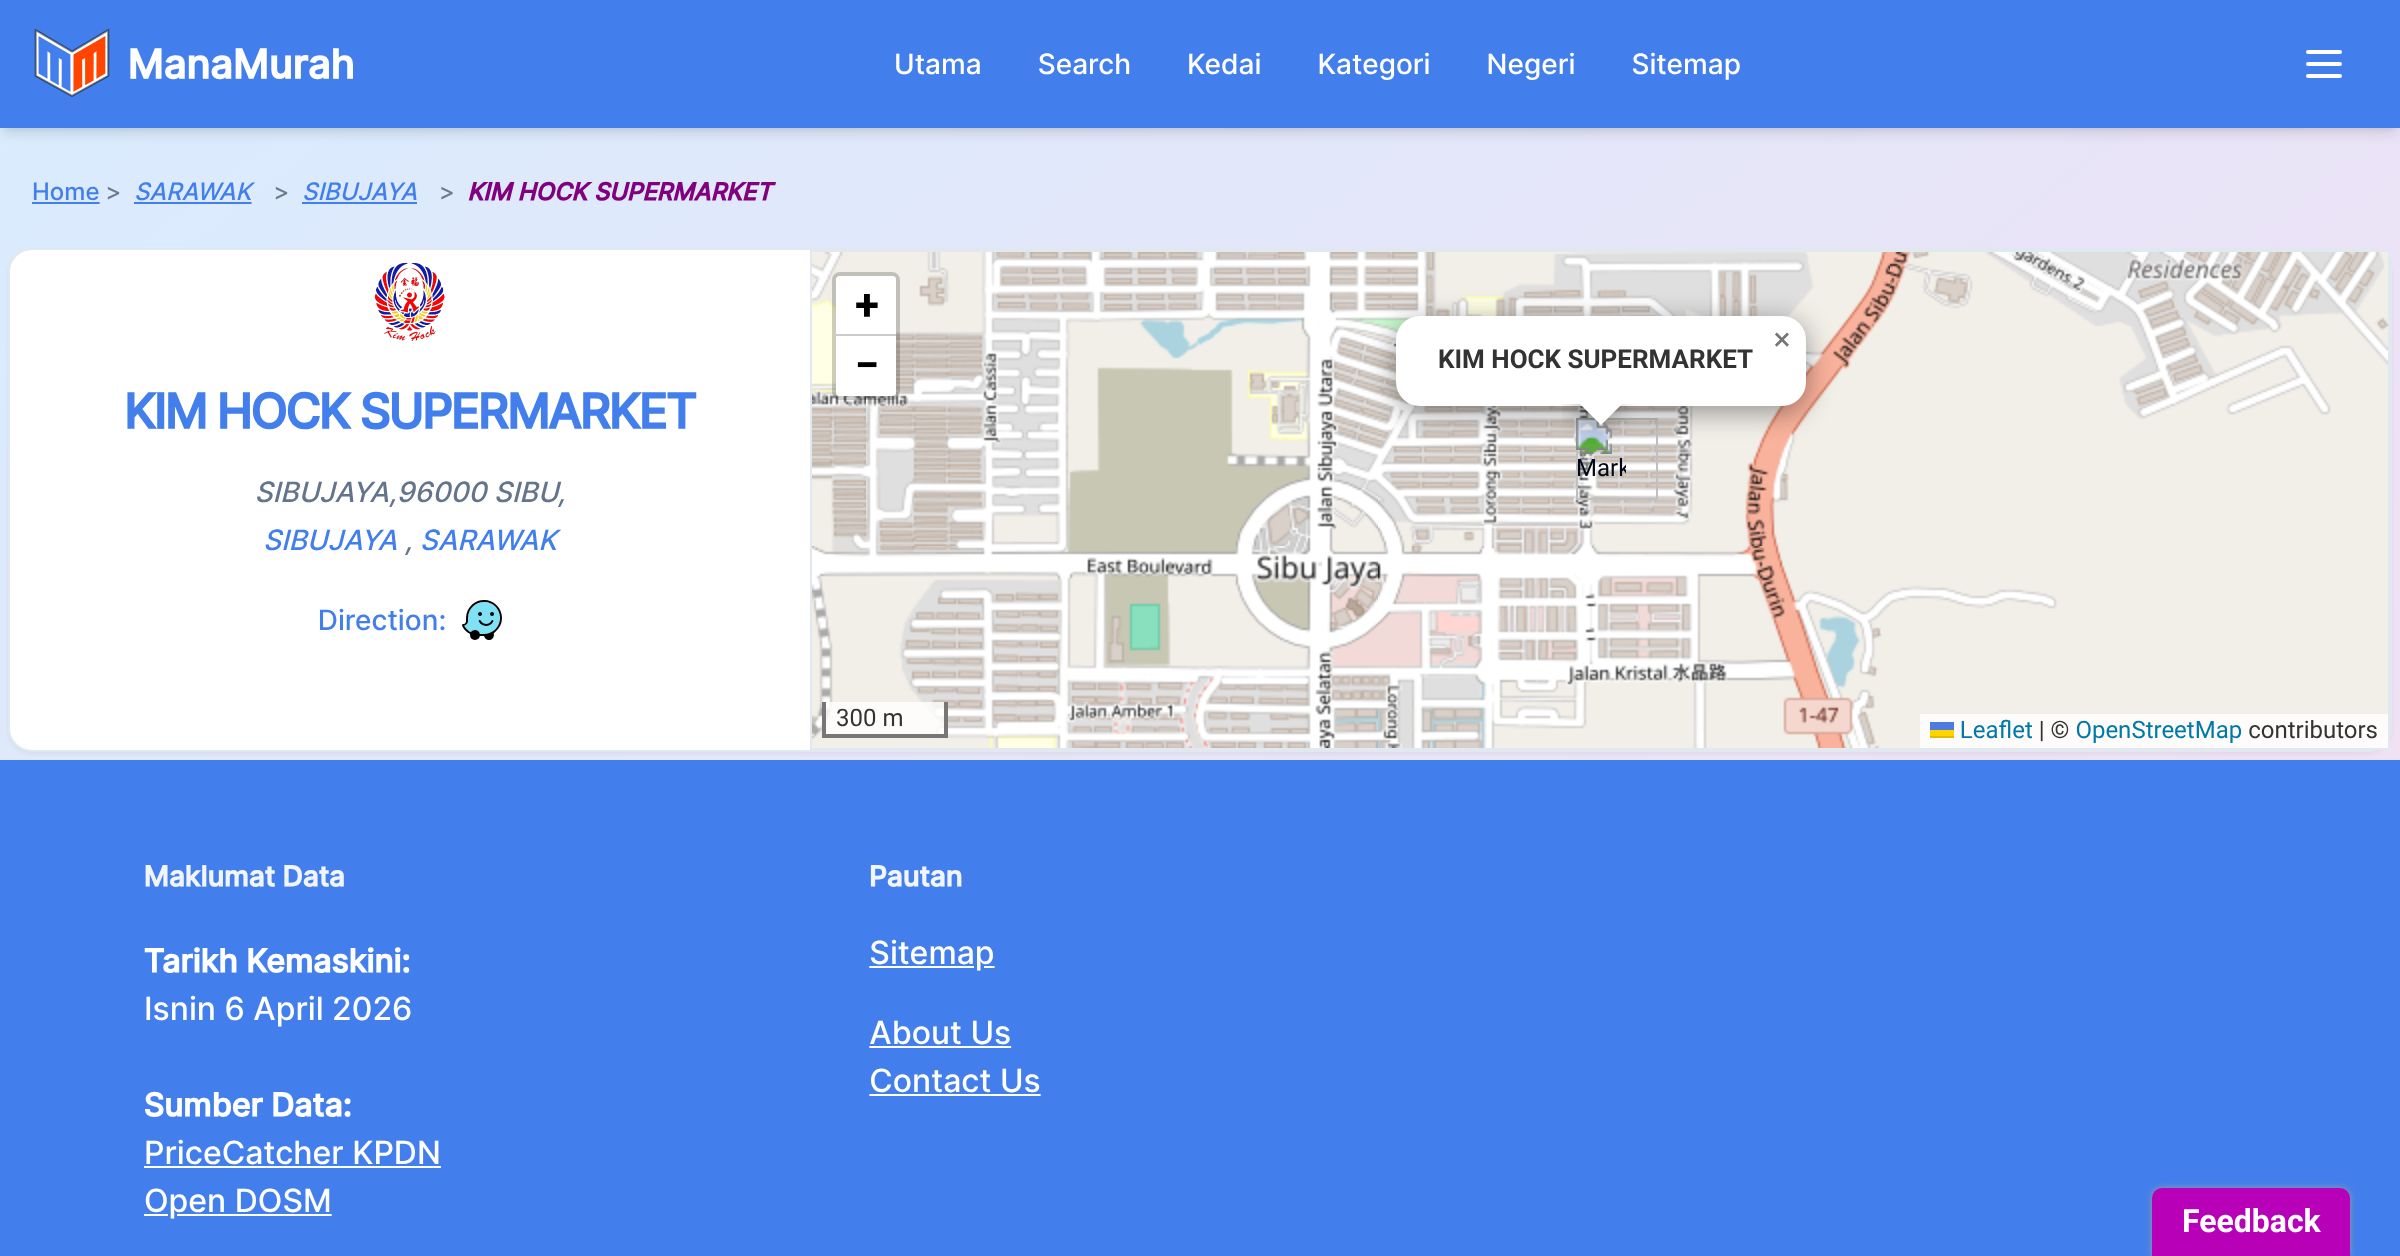Open the Feedback button

[x=2250, y=1220]
